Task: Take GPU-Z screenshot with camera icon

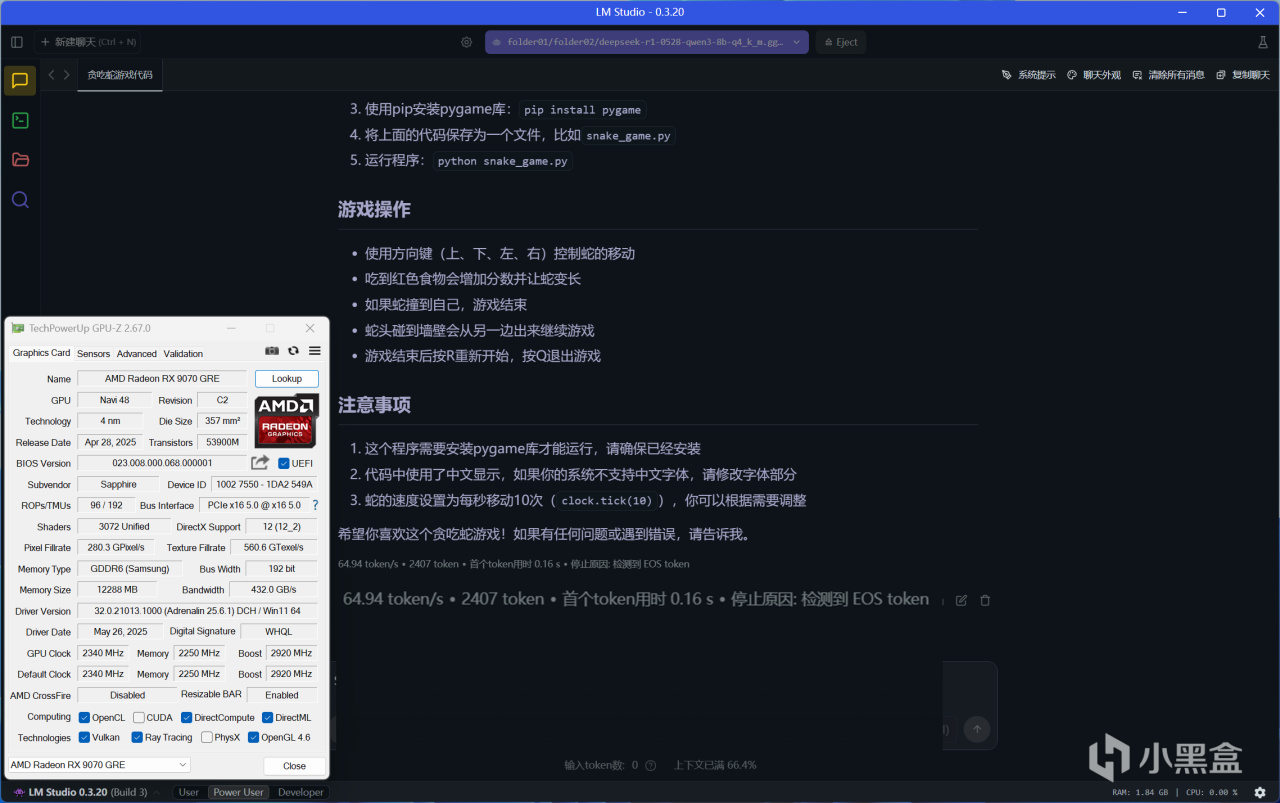Action: [x=272, y=351]
